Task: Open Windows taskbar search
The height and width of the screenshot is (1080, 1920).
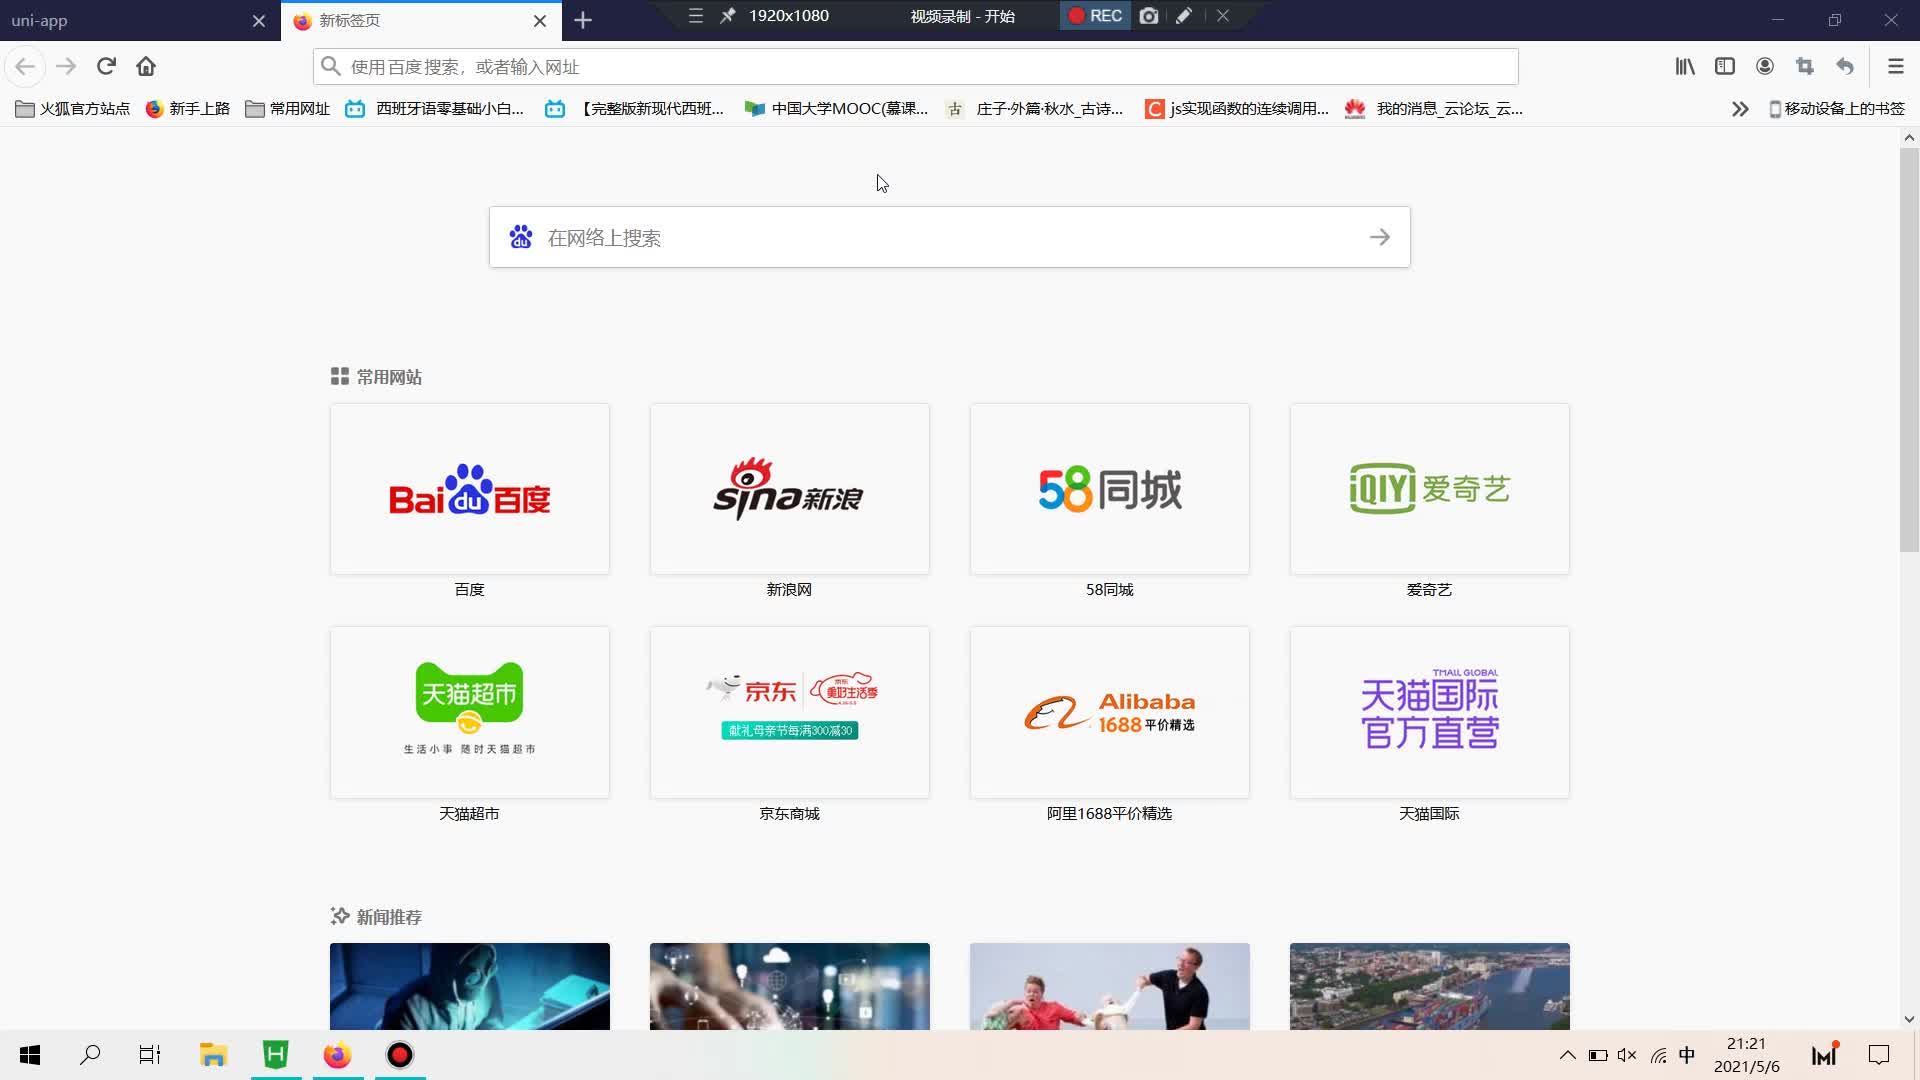Action: pos(90,1055)
